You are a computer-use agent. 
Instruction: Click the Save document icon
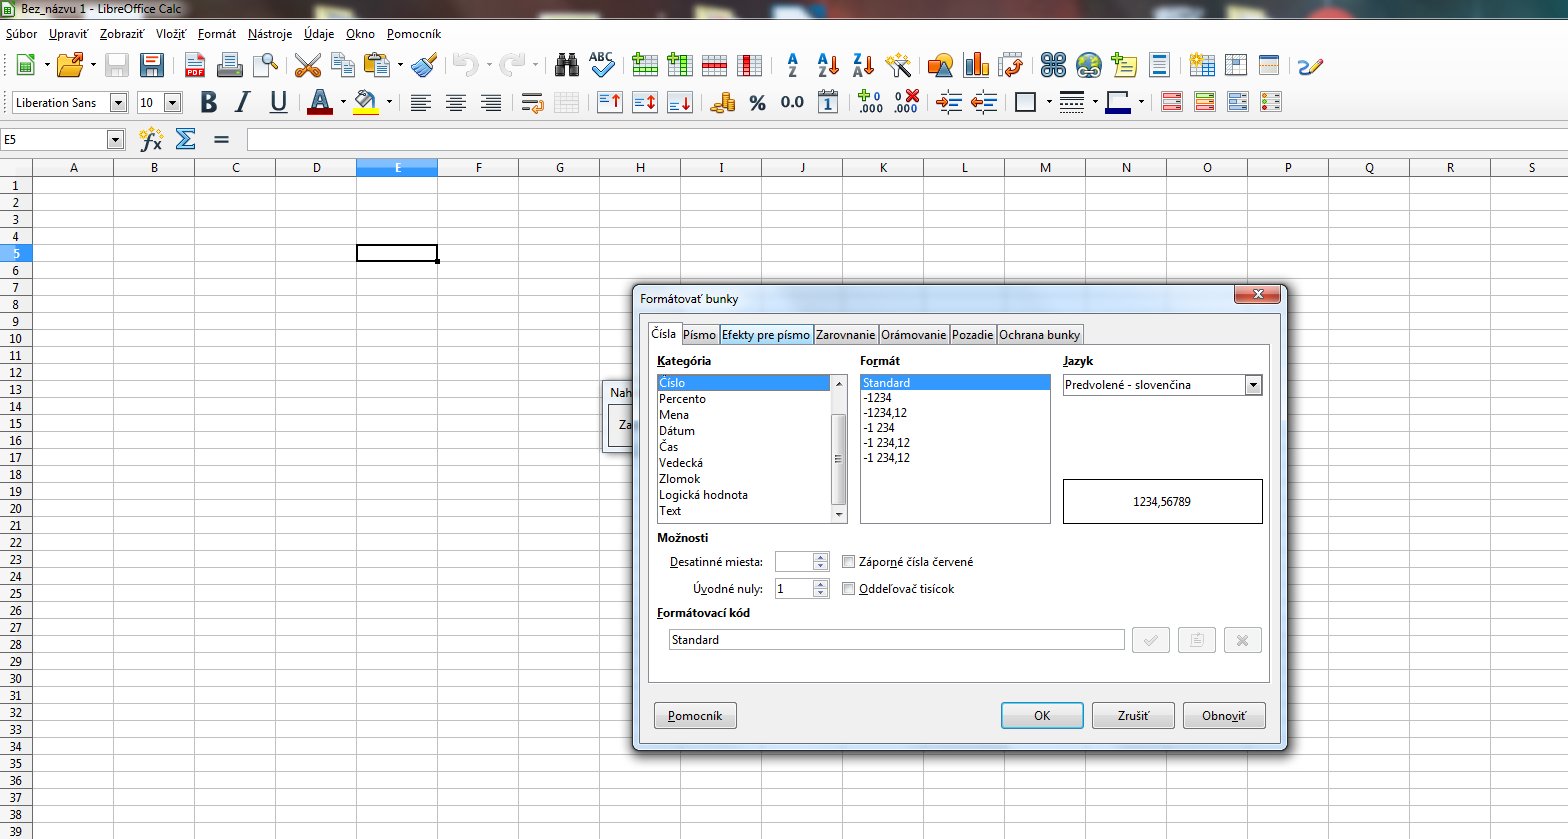click(117, 66)
